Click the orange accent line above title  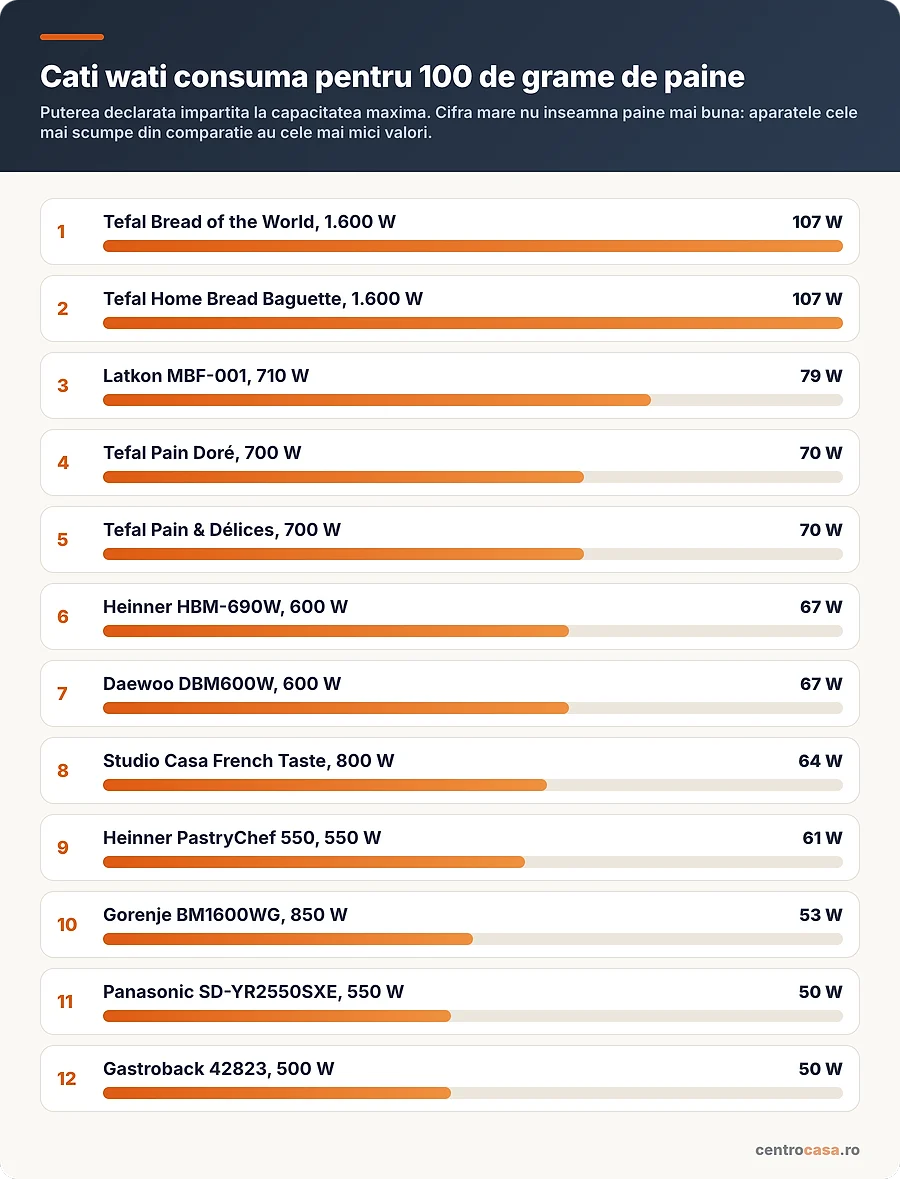point(71,37)
